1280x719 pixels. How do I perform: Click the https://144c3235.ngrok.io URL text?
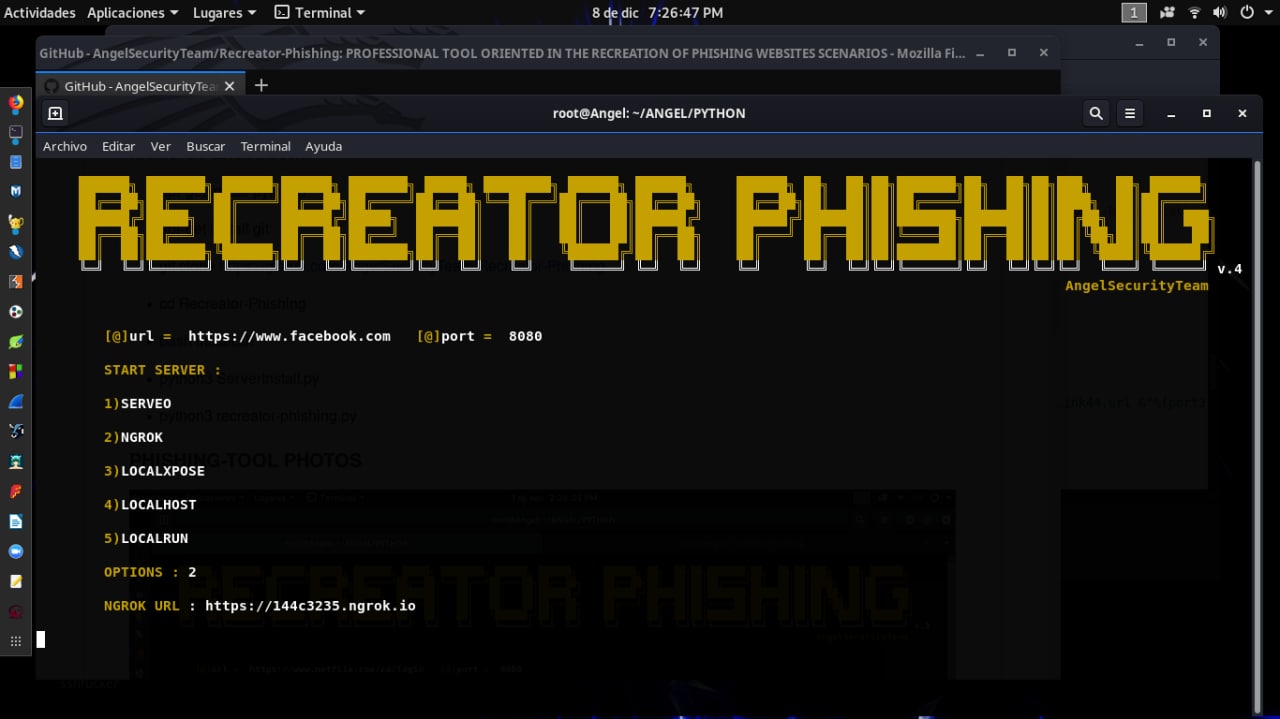pos(310,606)
